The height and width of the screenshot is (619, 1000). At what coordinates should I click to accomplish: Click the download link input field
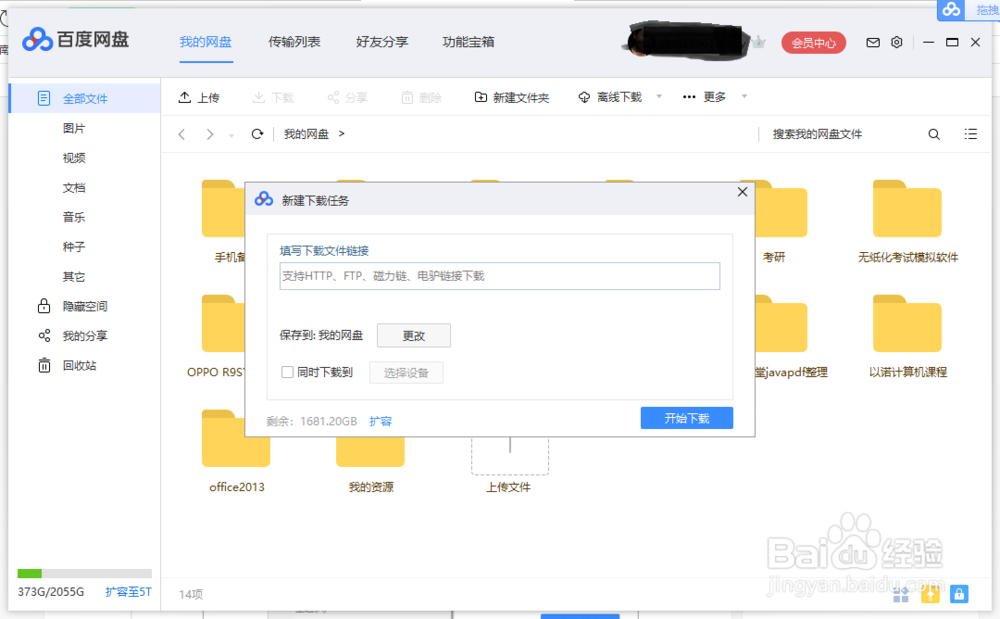[x=498, y=276]
